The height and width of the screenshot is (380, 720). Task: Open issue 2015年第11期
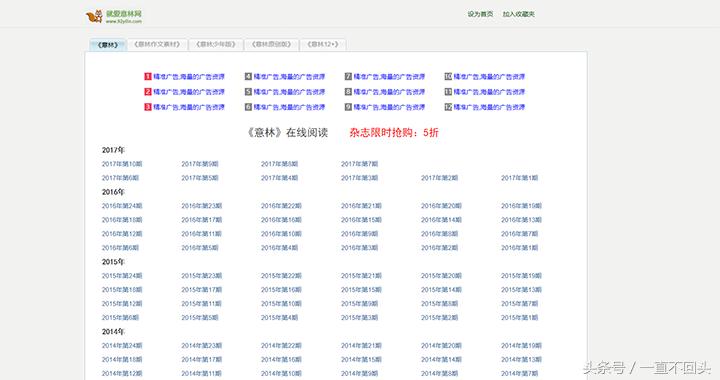pos(202,303)
